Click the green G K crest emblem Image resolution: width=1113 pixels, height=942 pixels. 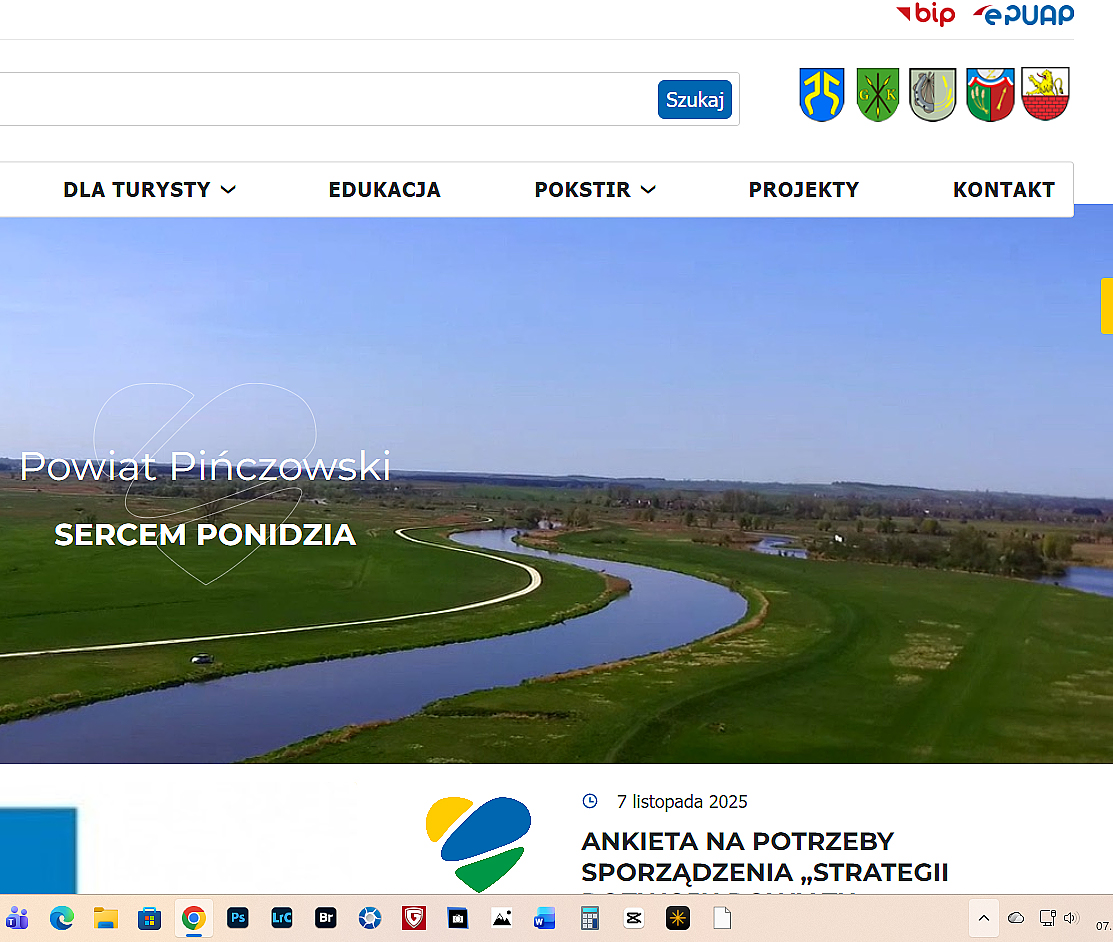(877, 94)
